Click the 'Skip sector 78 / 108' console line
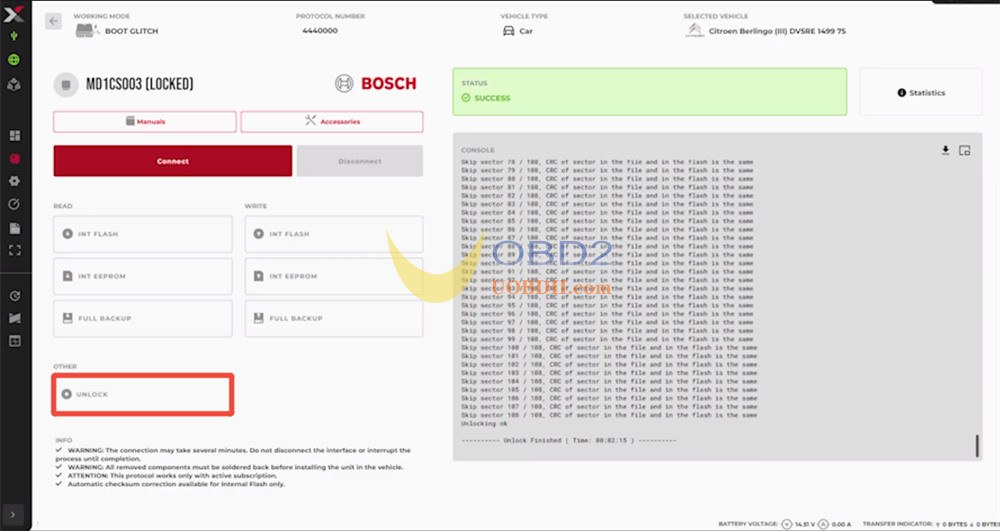The image size is (1000, 531). [607, 162]
